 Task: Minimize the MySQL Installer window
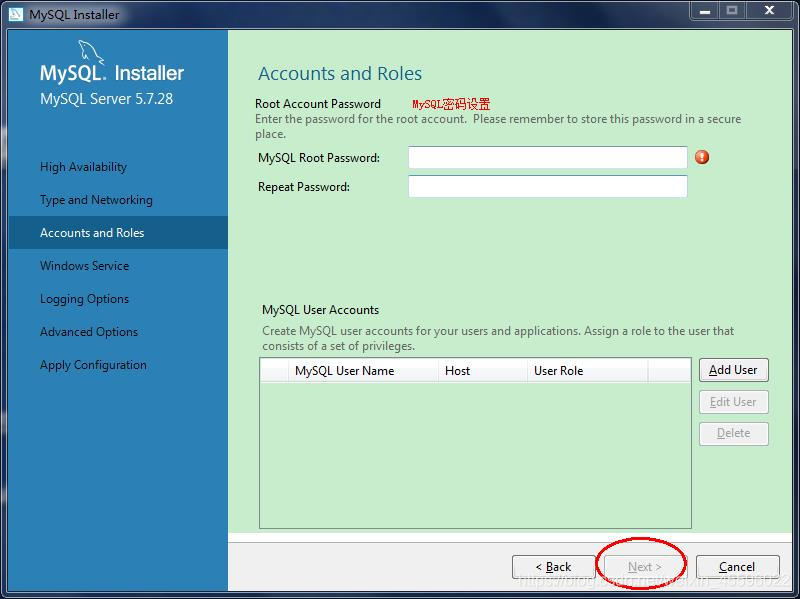705,10
